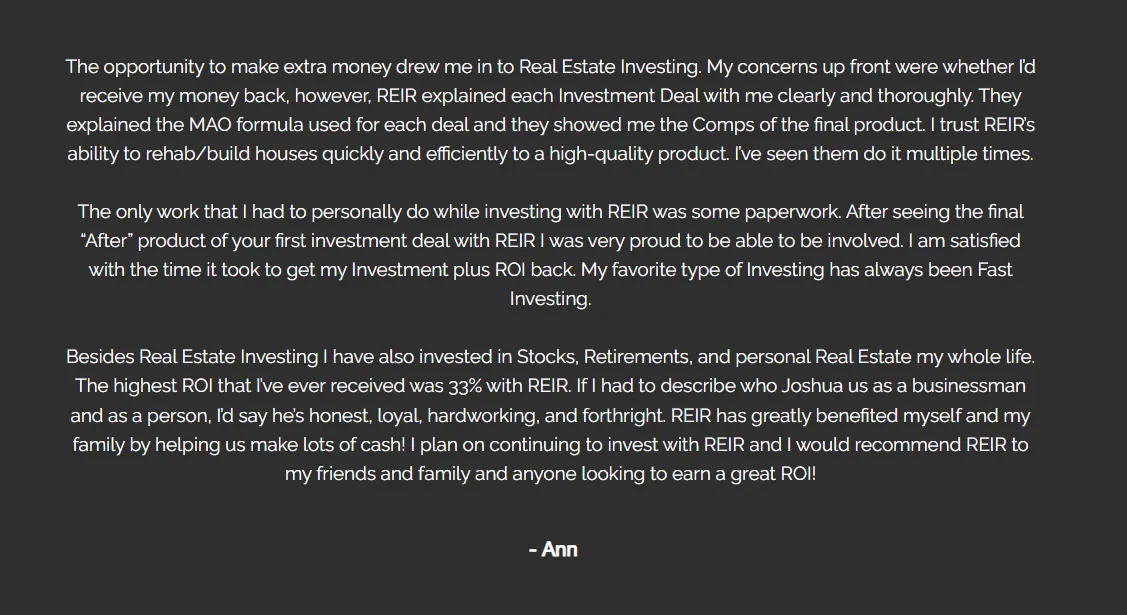Click the phrase "Real Estate Investing" in first paragraph
Screen dimensions: 1127x615
pos(609,67)
